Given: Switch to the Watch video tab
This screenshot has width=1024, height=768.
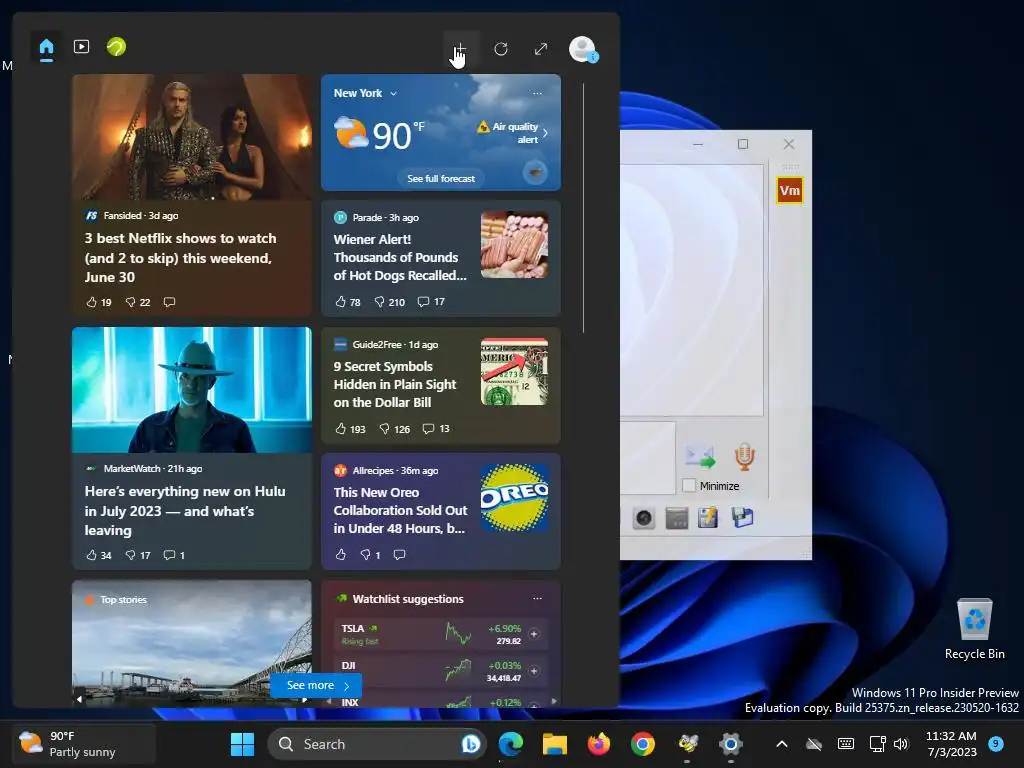Looking at the screenshot, I should [82, 47].
